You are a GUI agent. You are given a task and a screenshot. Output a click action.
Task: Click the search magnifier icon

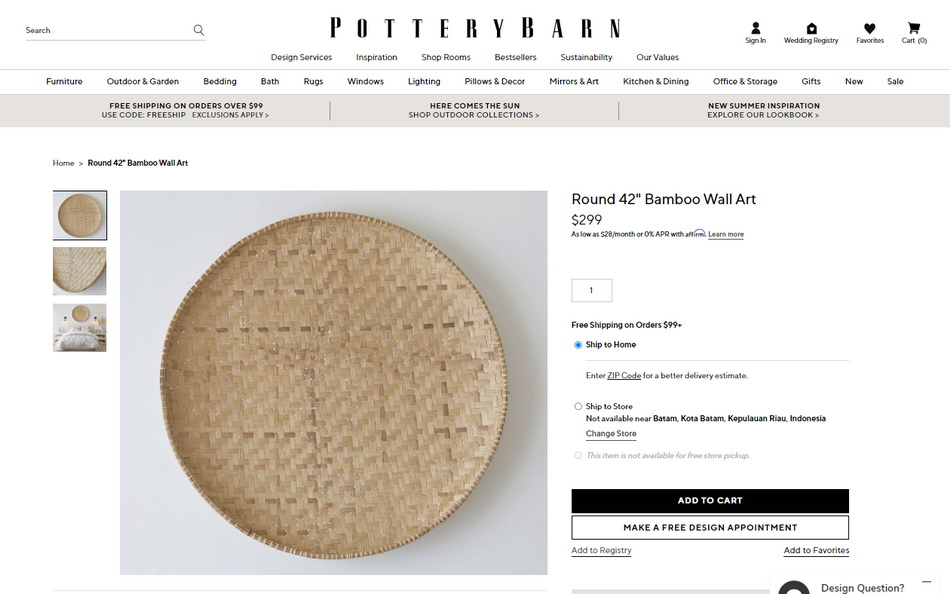199,30
